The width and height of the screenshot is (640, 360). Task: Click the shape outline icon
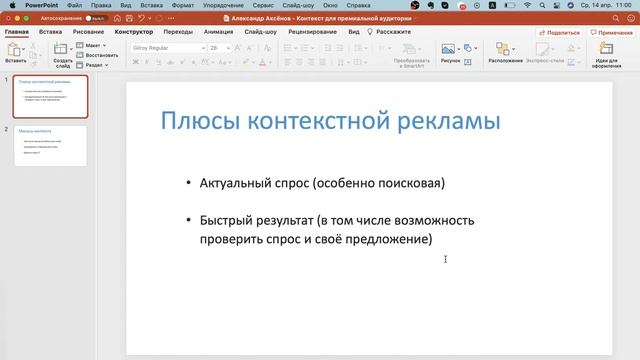click(571, 62)
